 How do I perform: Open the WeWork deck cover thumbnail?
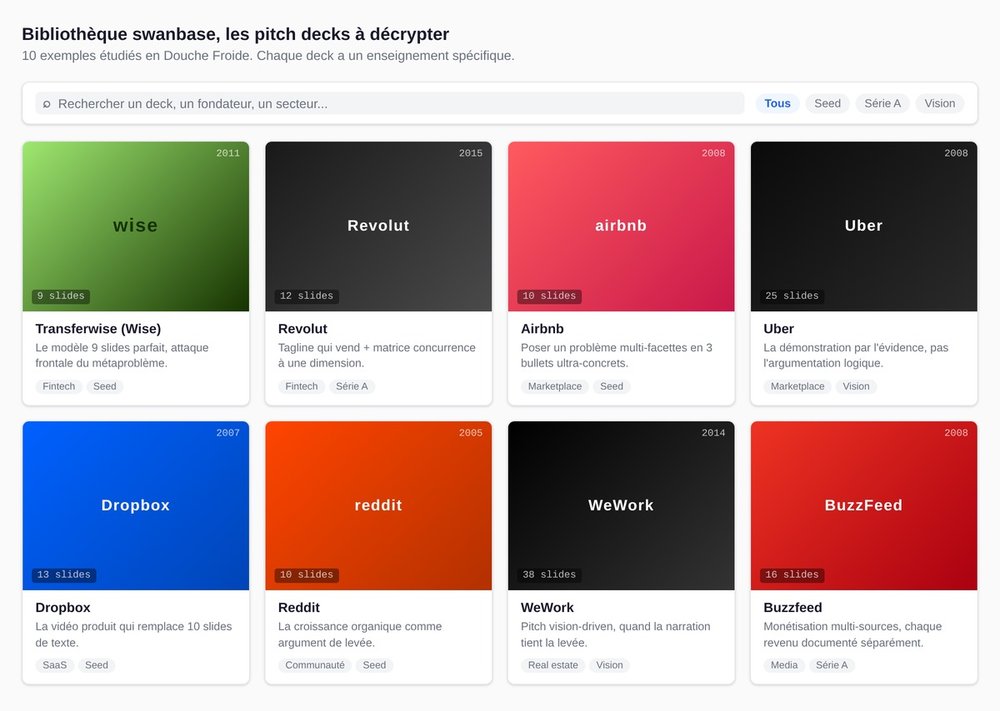621,506
